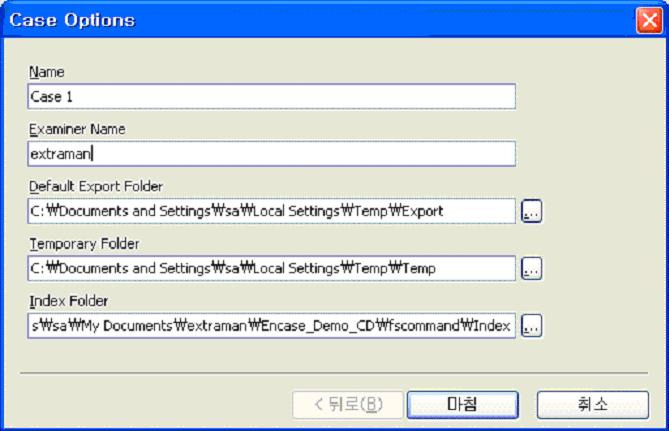Click the Index Folder path field
The height and width of the screenshot is (431, 669).
tap(271, 326)
